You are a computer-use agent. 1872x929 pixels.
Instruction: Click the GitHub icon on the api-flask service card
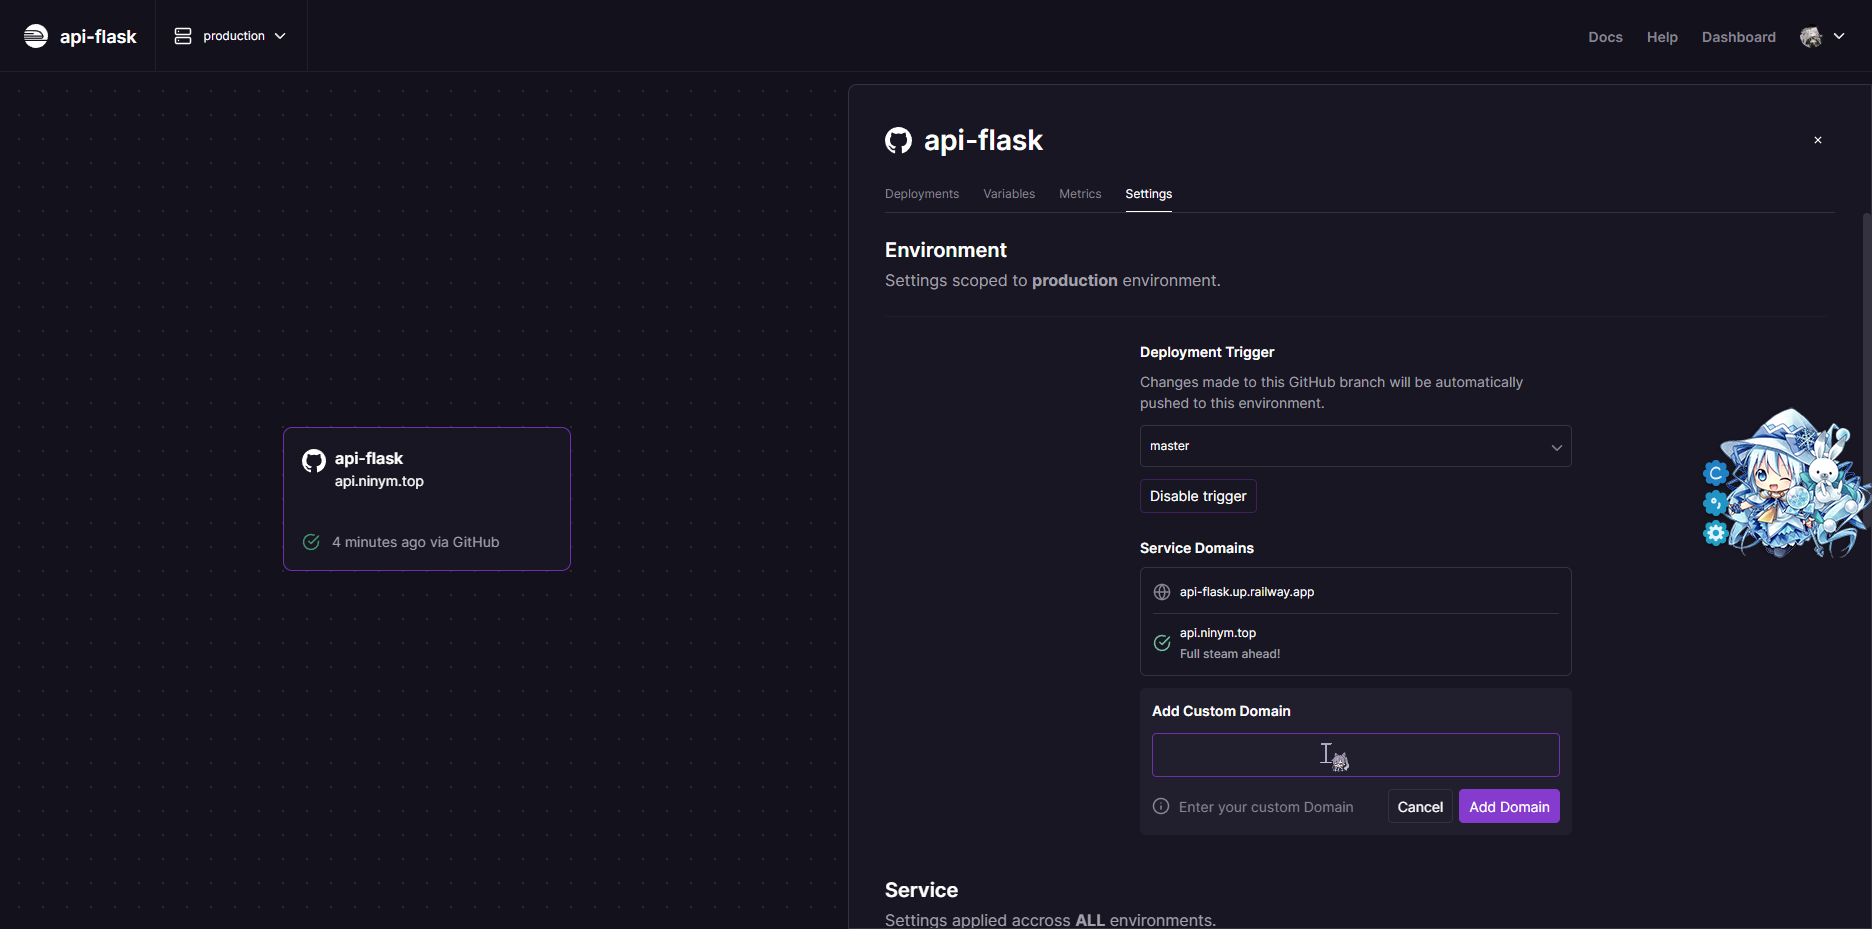[314, 460]
